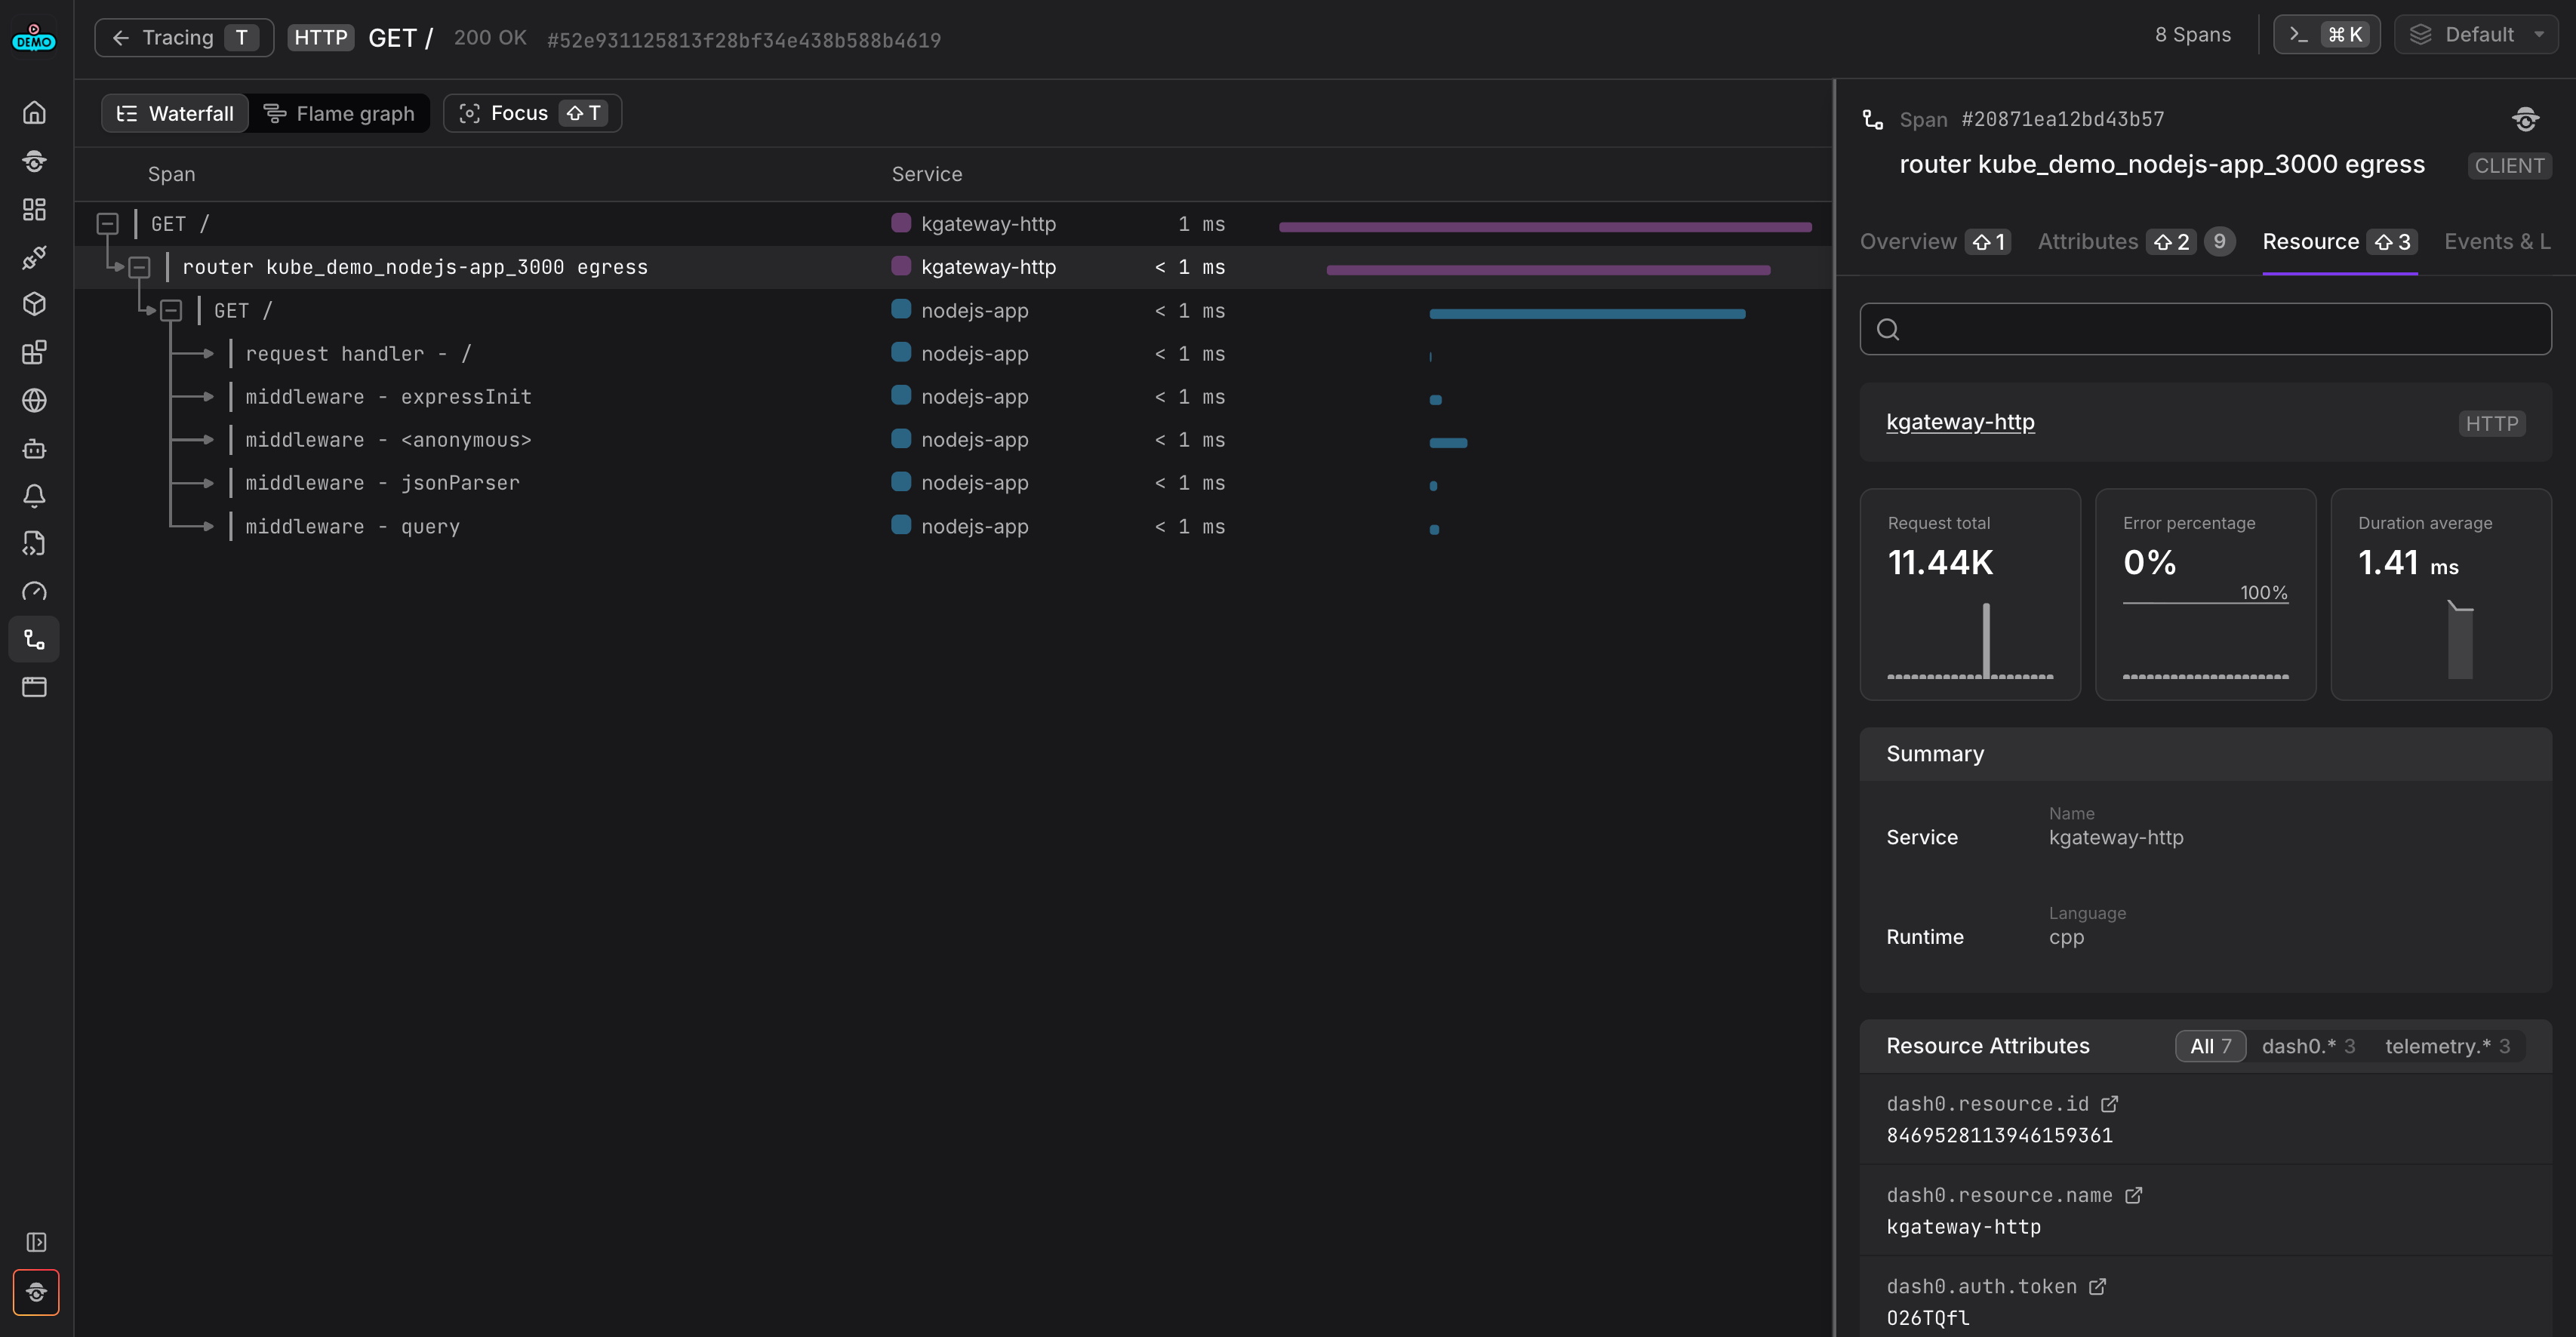Open the Overview tab

click(1907, 242)
